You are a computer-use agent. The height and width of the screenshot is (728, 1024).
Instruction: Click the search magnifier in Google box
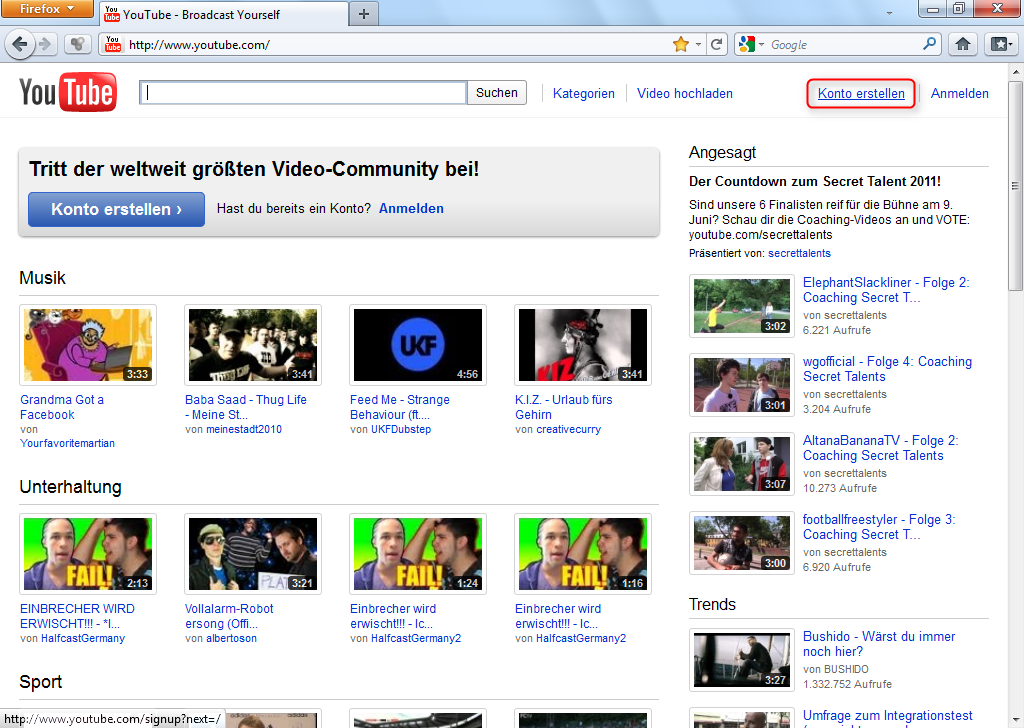pyautogui.click(x=929, y=44)
